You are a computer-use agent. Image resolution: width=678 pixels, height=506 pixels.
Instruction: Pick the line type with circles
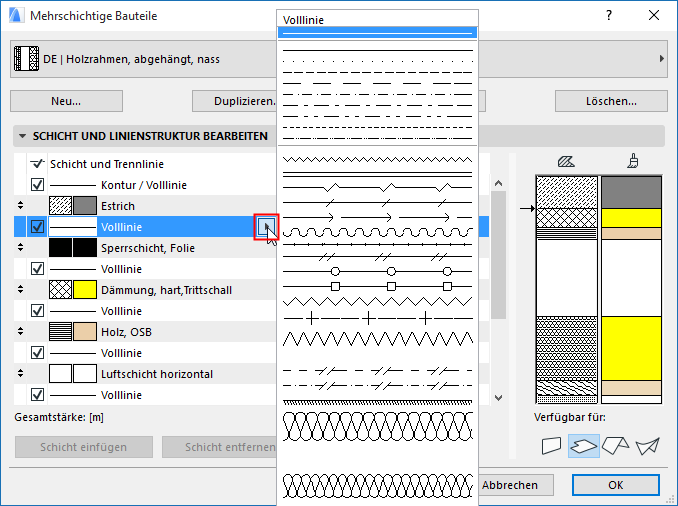[377, 272]
